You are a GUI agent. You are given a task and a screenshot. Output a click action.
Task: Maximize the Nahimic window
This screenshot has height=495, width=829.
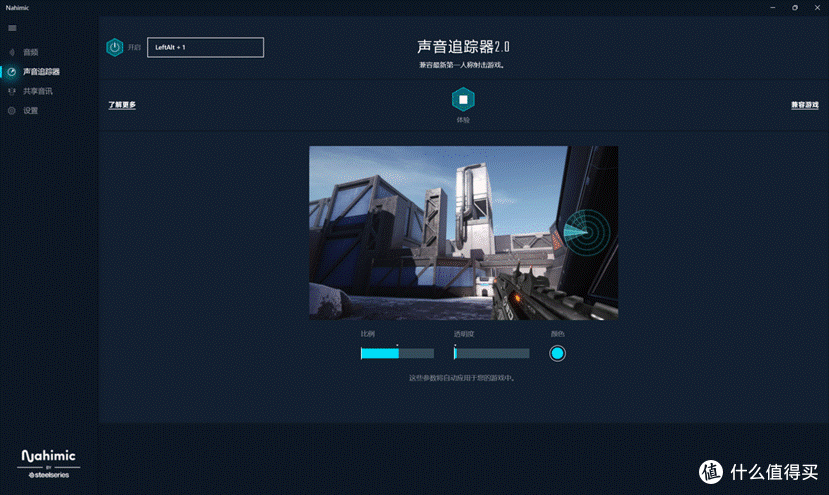click(x=795, y=7)
